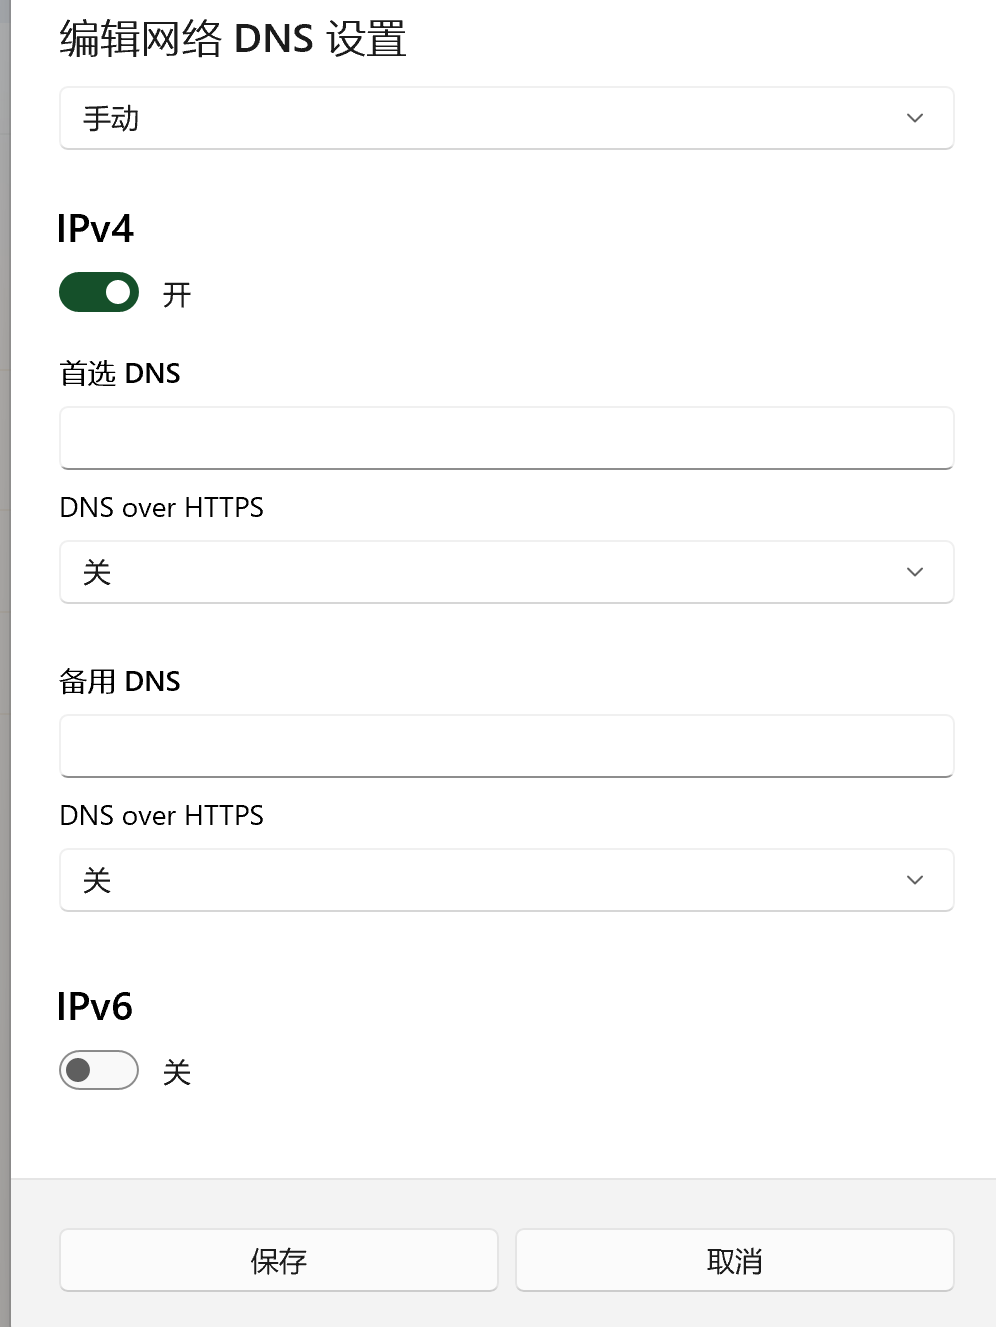Select the IPv4 section heading
The height and width of the screenshot is (1327, 996).
coord(95,229)
